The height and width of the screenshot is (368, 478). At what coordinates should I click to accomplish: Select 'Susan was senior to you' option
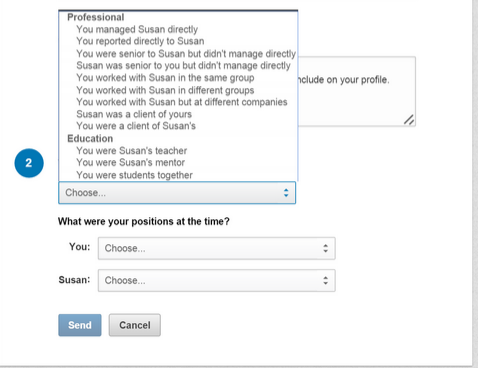[178, 66]
